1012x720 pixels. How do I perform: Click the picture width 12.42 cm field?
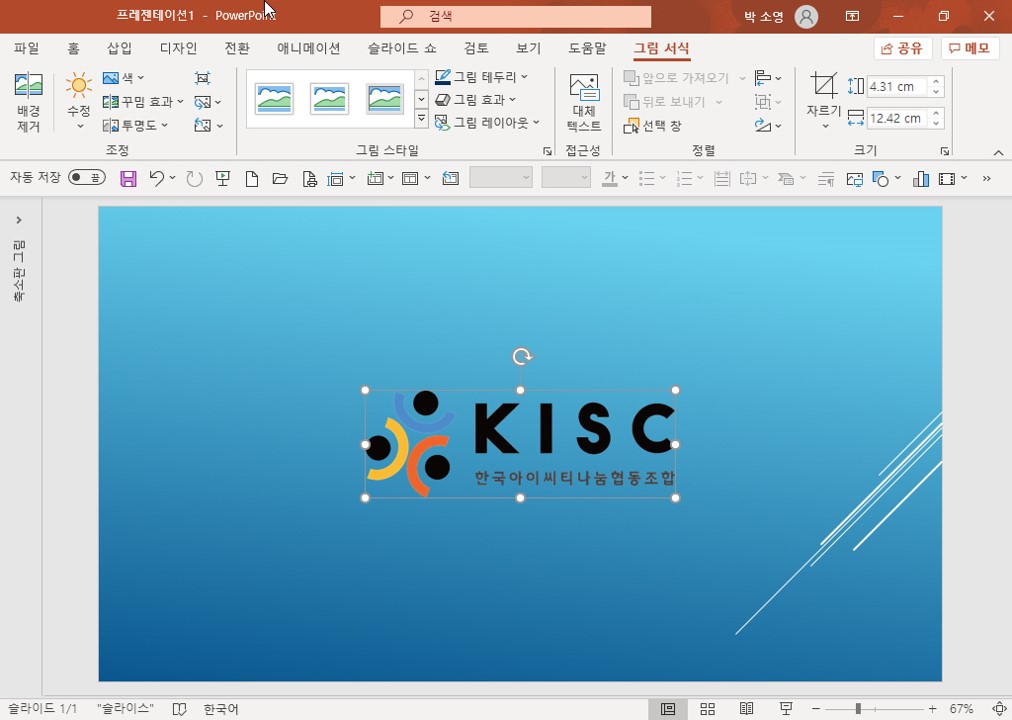click(897, 118)
